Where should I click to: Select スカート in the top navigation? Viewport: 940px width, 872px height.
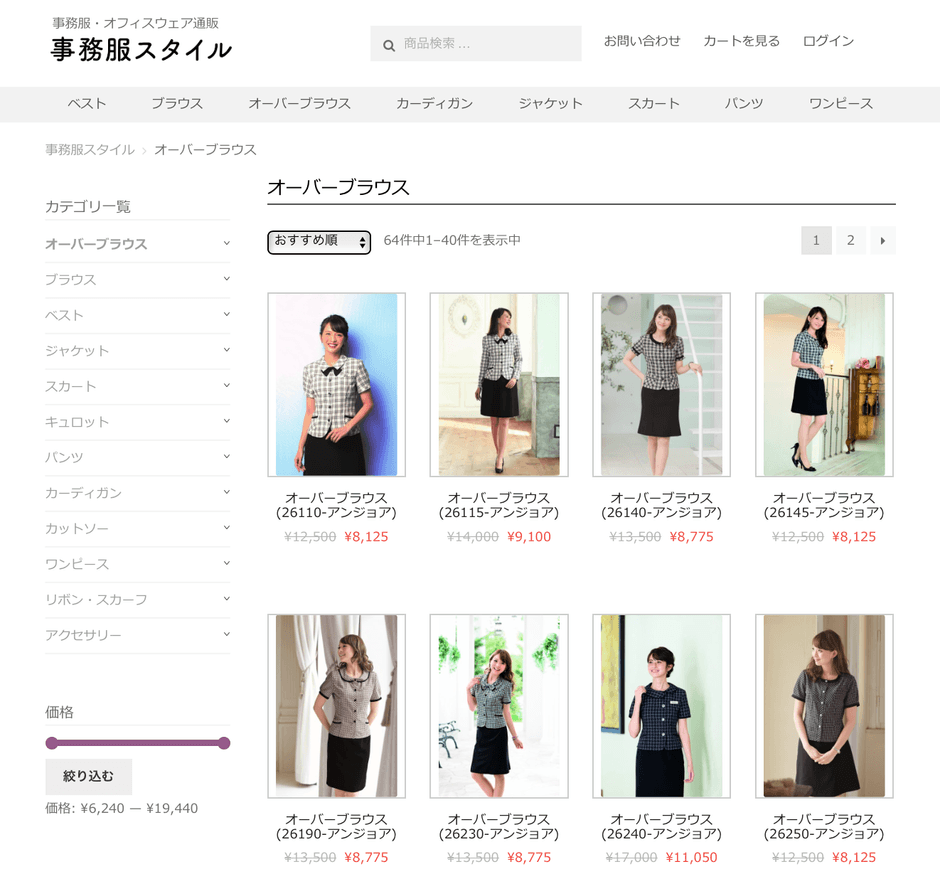(x=653, y=103)
